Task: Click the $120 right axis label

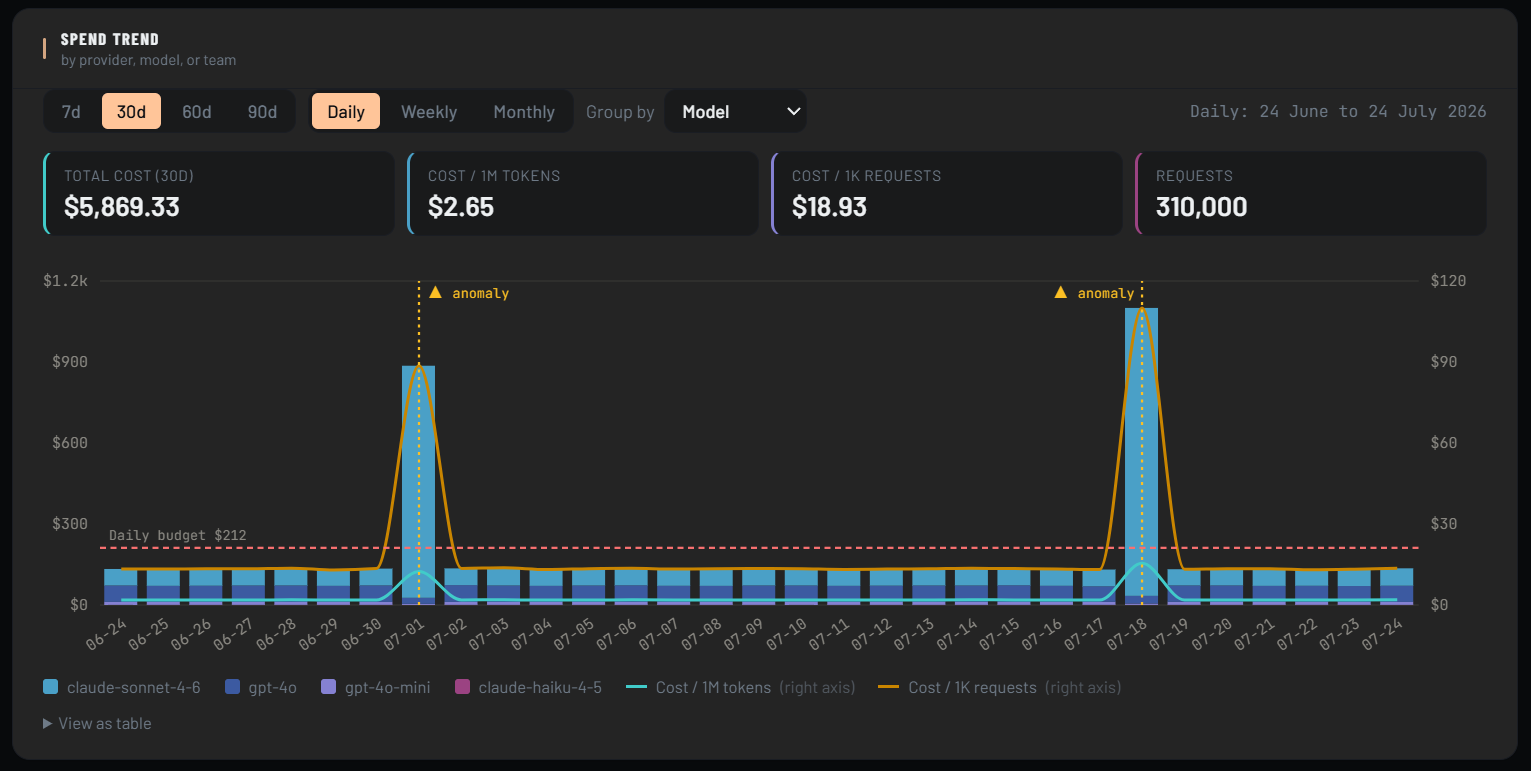Action: pos(1448,281)
